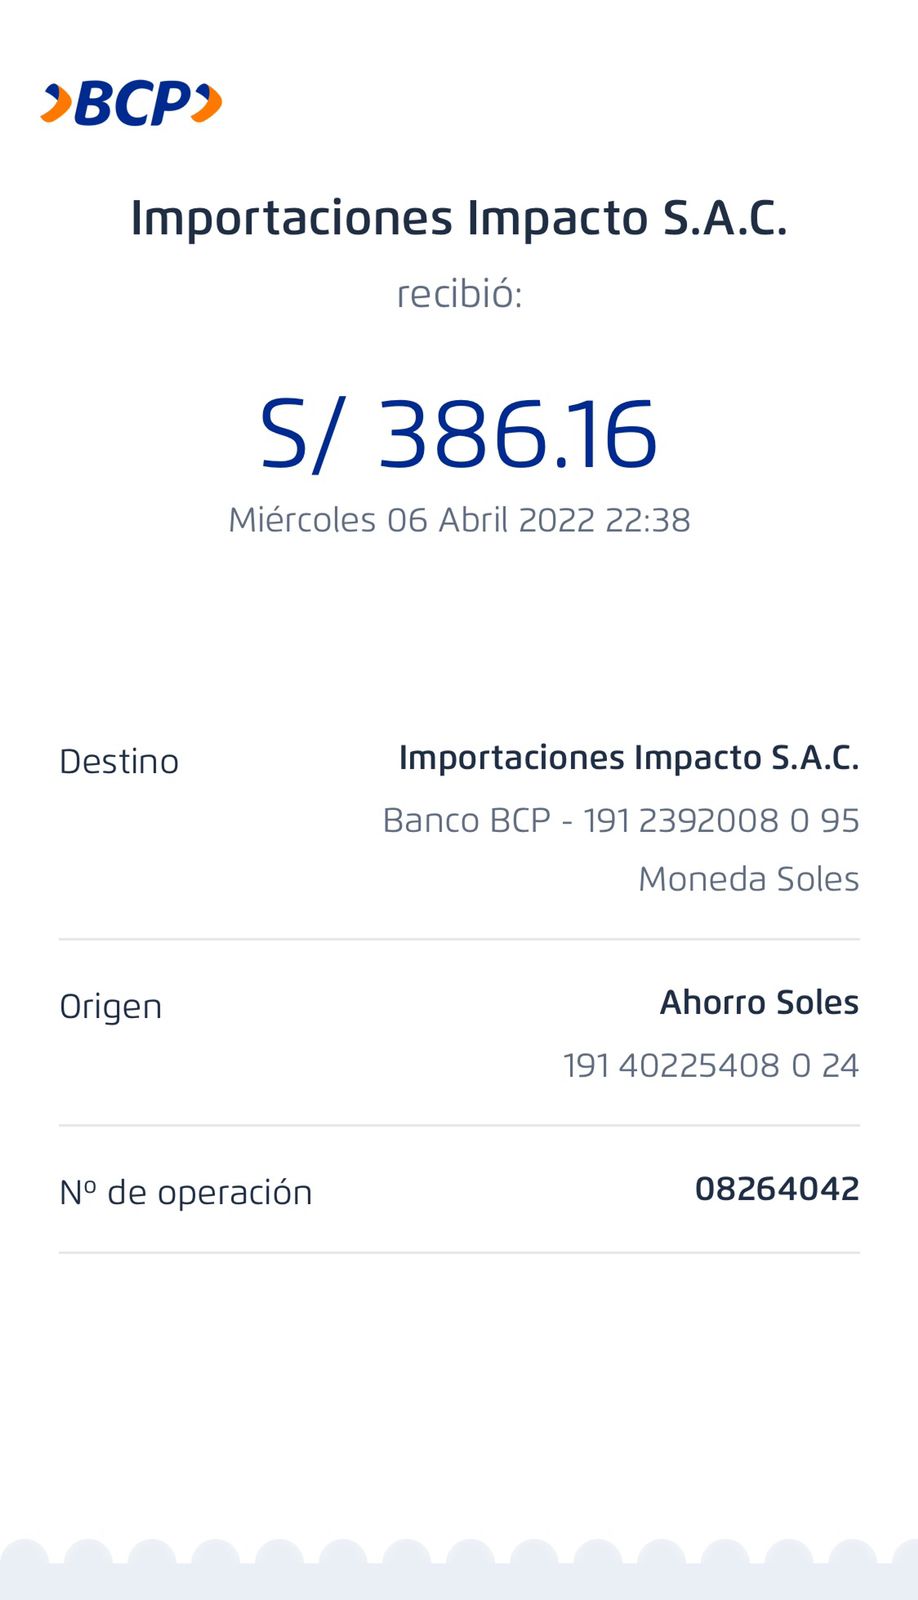Viewport: 918px width, 1600px height.
Task: Select operation number 08264042
Action: tap(776, 1189)
